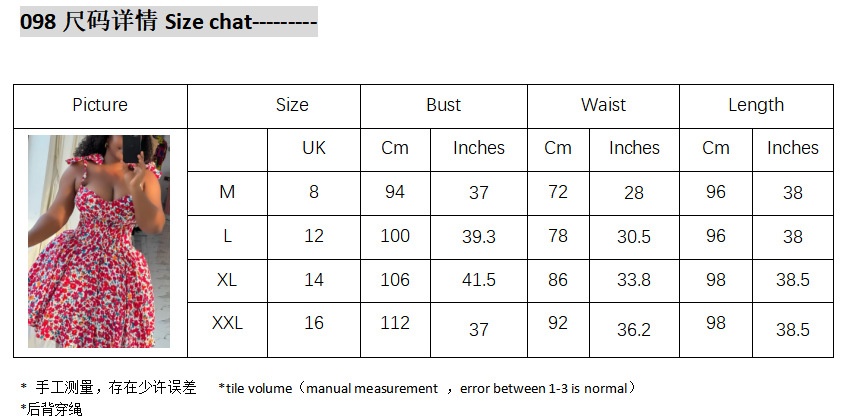Click the manual measurement error note
The width and height of the screenshot is (849, 420).
click(427, 388)
